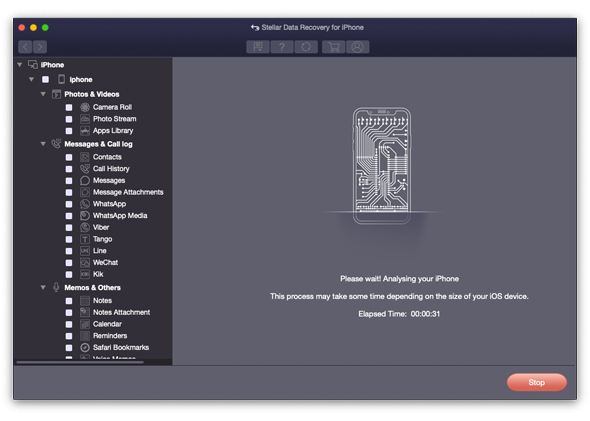This screenshot has width=590, height=421.
Task: Collapse the Messages & Call log group
Action: (43, 144)
